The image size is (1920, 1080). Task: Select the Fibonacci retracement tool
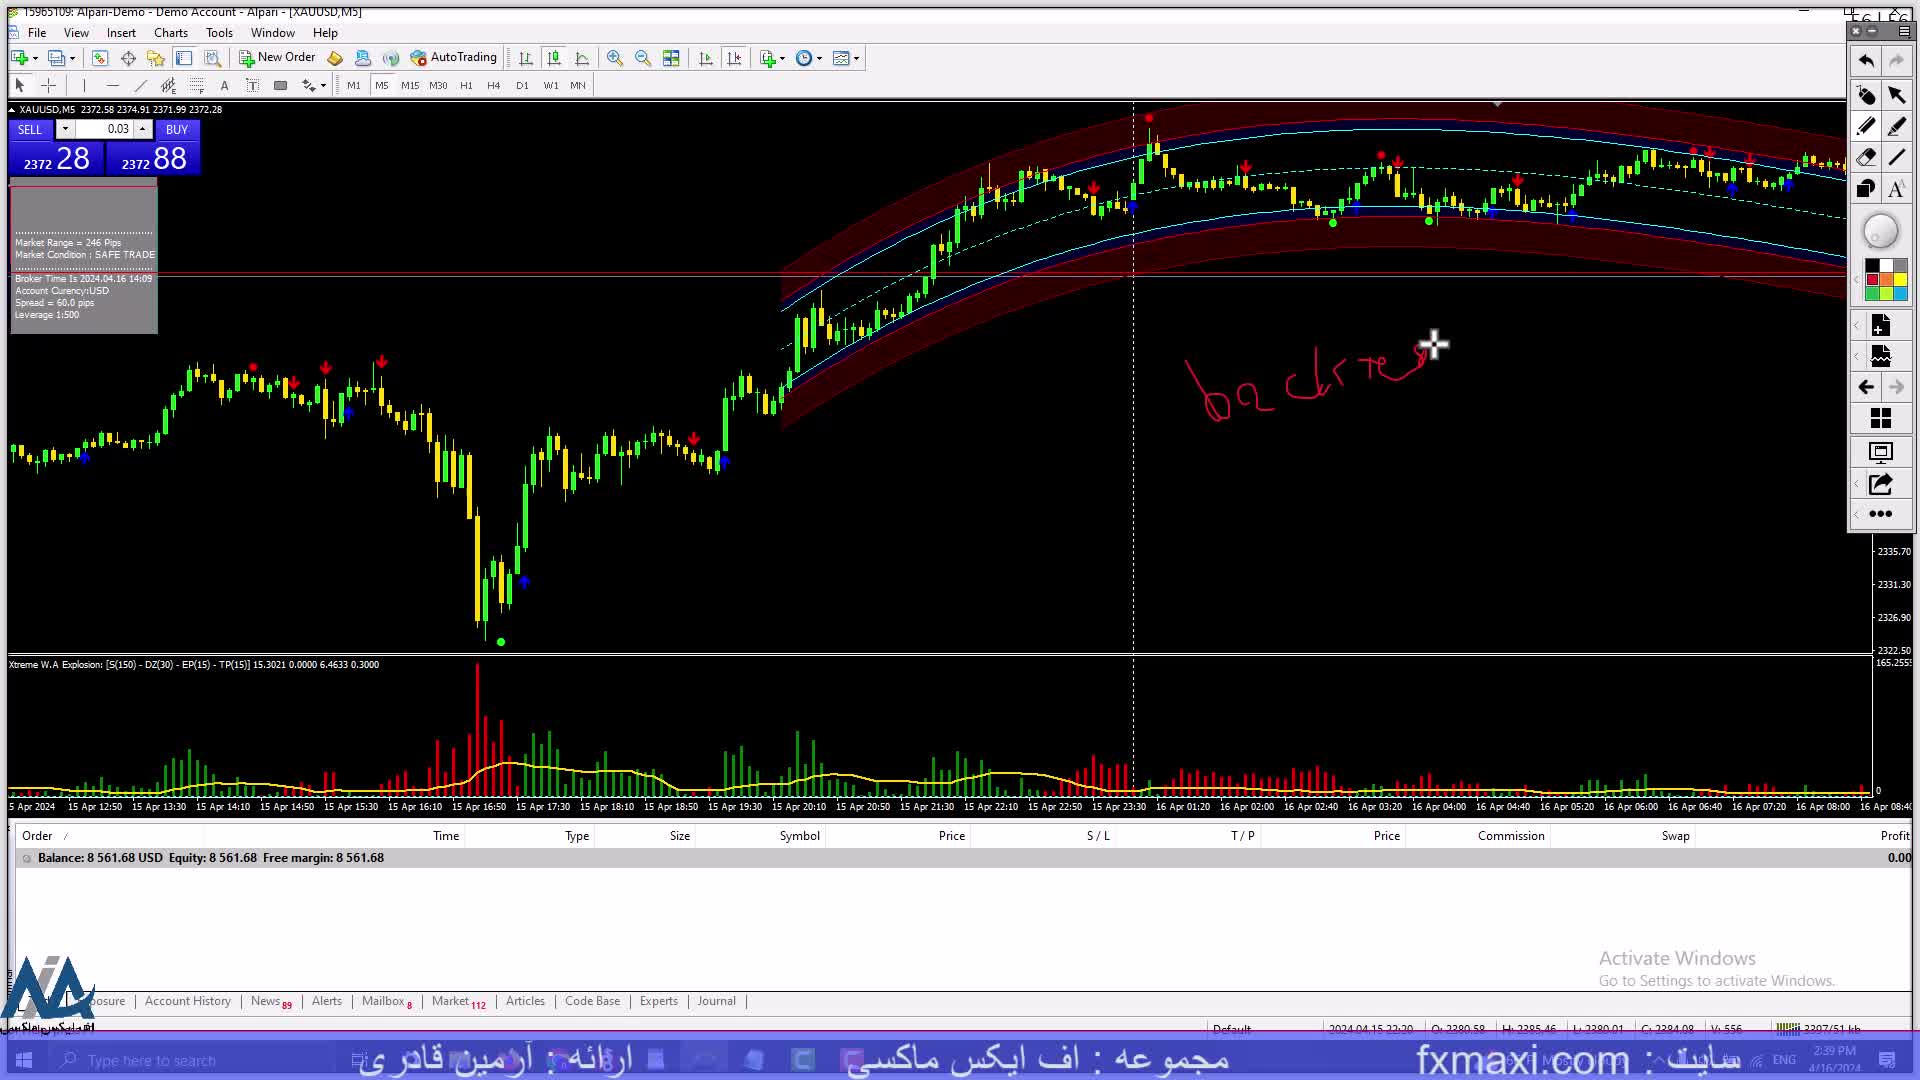pos(197,86)
